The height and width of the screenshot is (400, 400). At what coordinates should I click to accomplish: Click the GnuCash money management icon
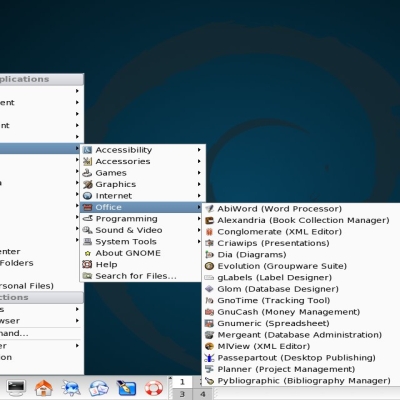click(x=209, y=312)
